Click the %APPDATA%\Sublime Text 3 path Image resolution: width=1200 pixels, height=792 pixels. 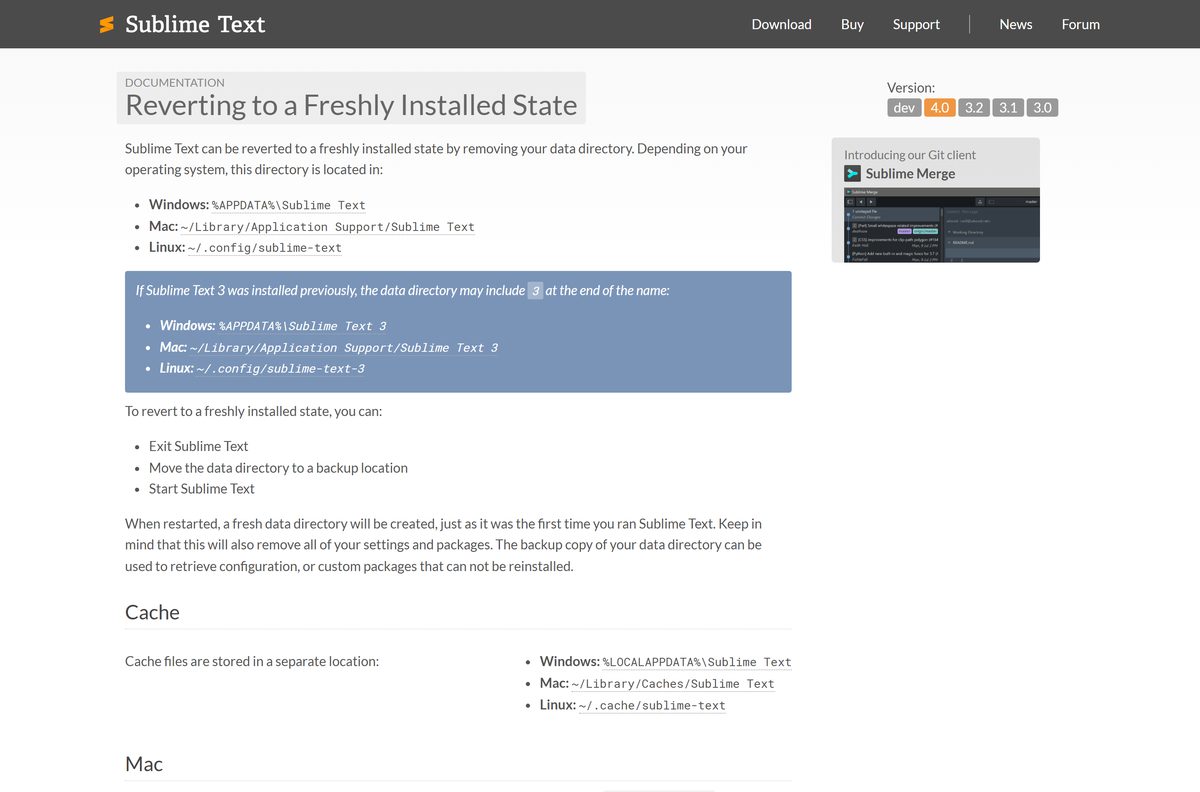(302, 326)
